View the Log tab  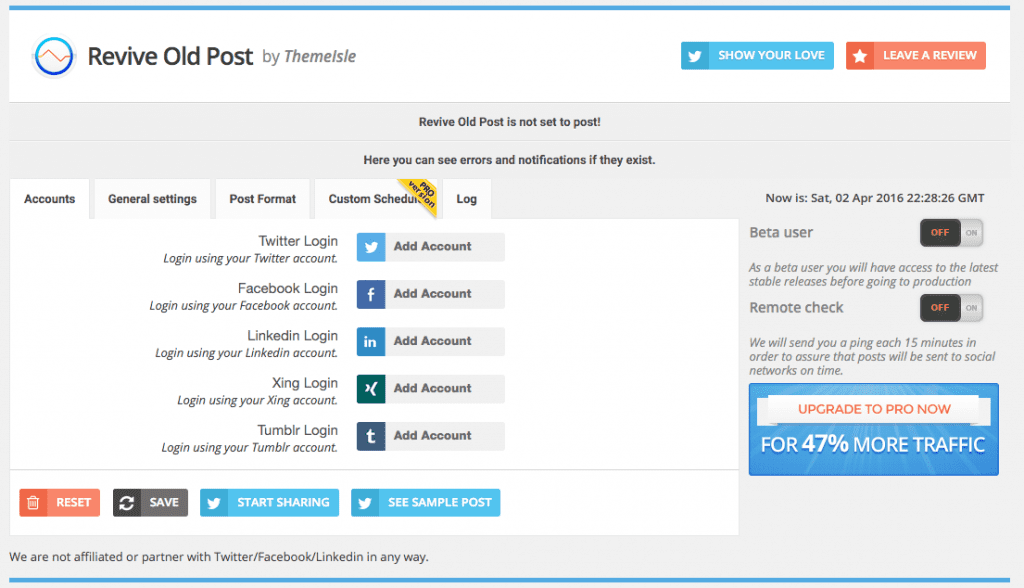click(466, 199)
